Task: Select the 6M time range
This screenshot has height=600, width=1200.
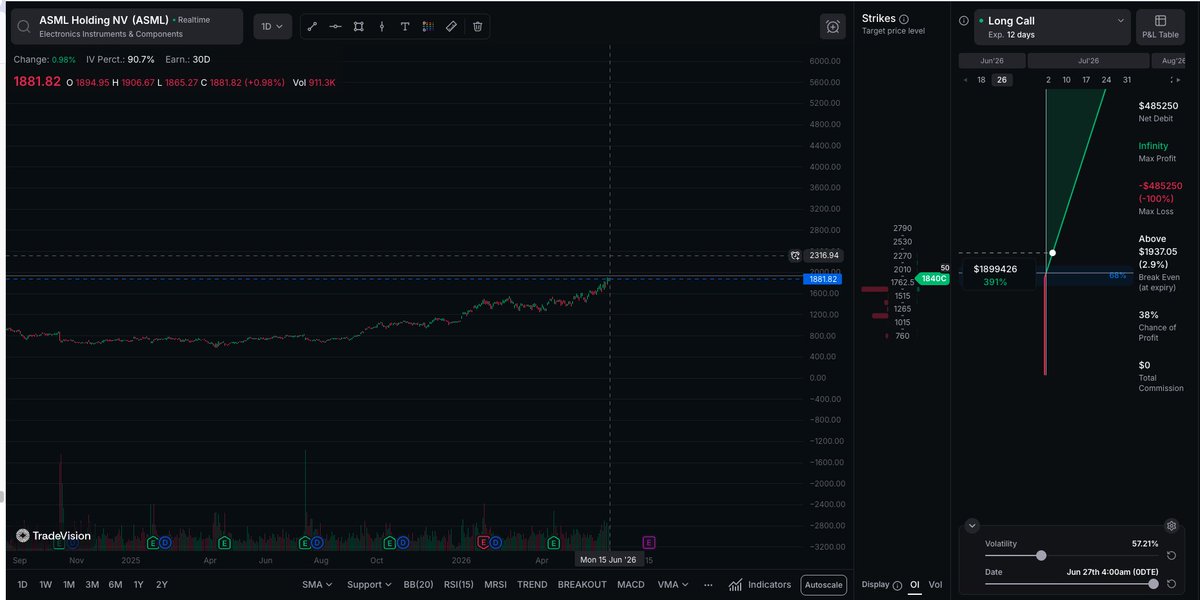Action: (115, 585)
